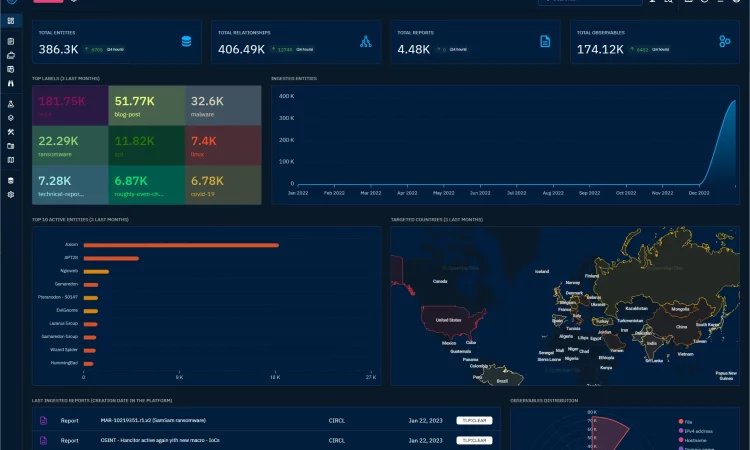The image size is (750, 450).
Task: Open the Dashboard icon in the sidebar
Action: tap(11, 21)
